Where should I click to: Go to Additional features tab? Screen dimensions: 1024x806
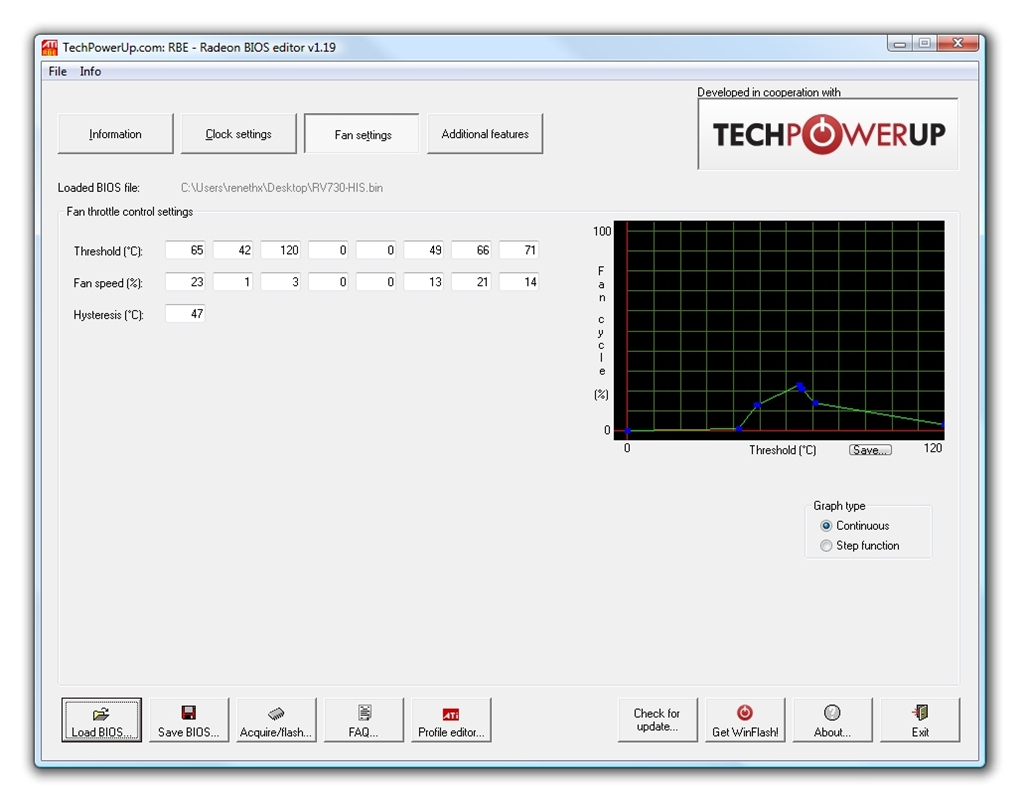(485, 134)
